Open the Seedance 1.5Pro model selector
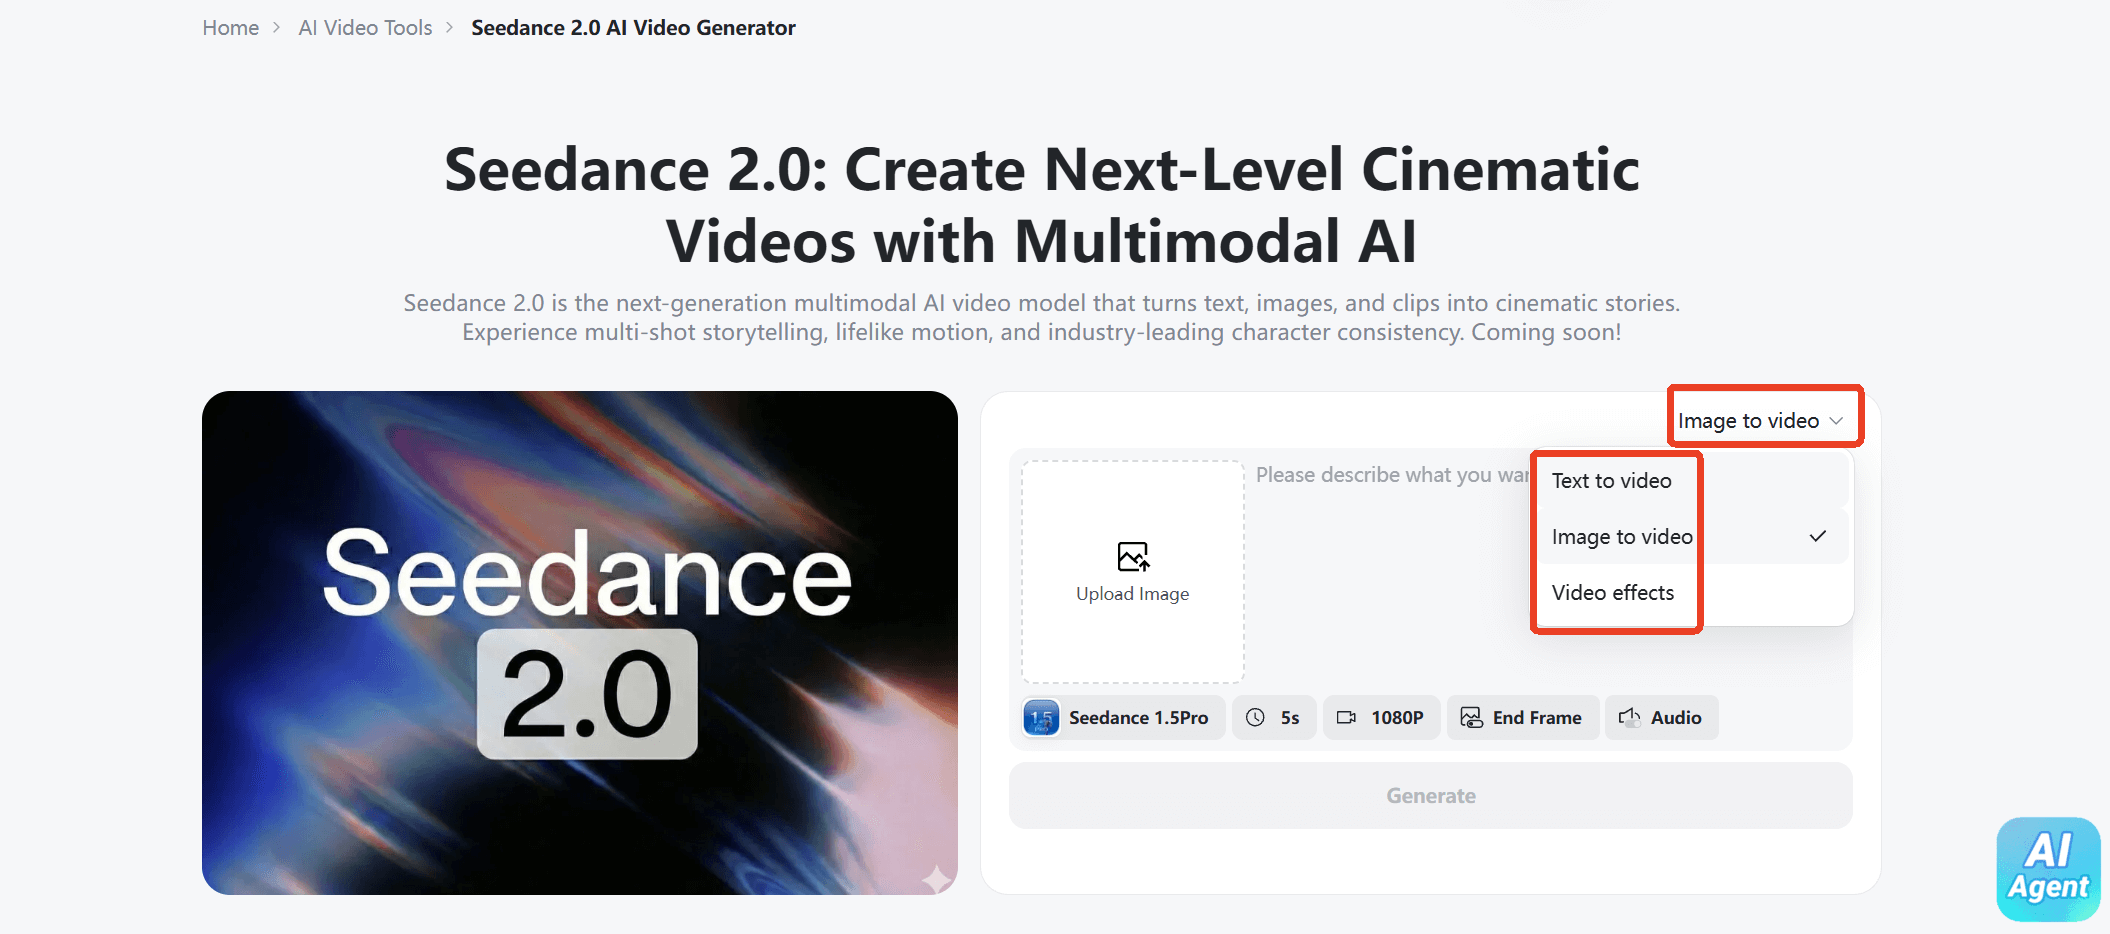2110x934 pixels. click(x=1137, y=718)
